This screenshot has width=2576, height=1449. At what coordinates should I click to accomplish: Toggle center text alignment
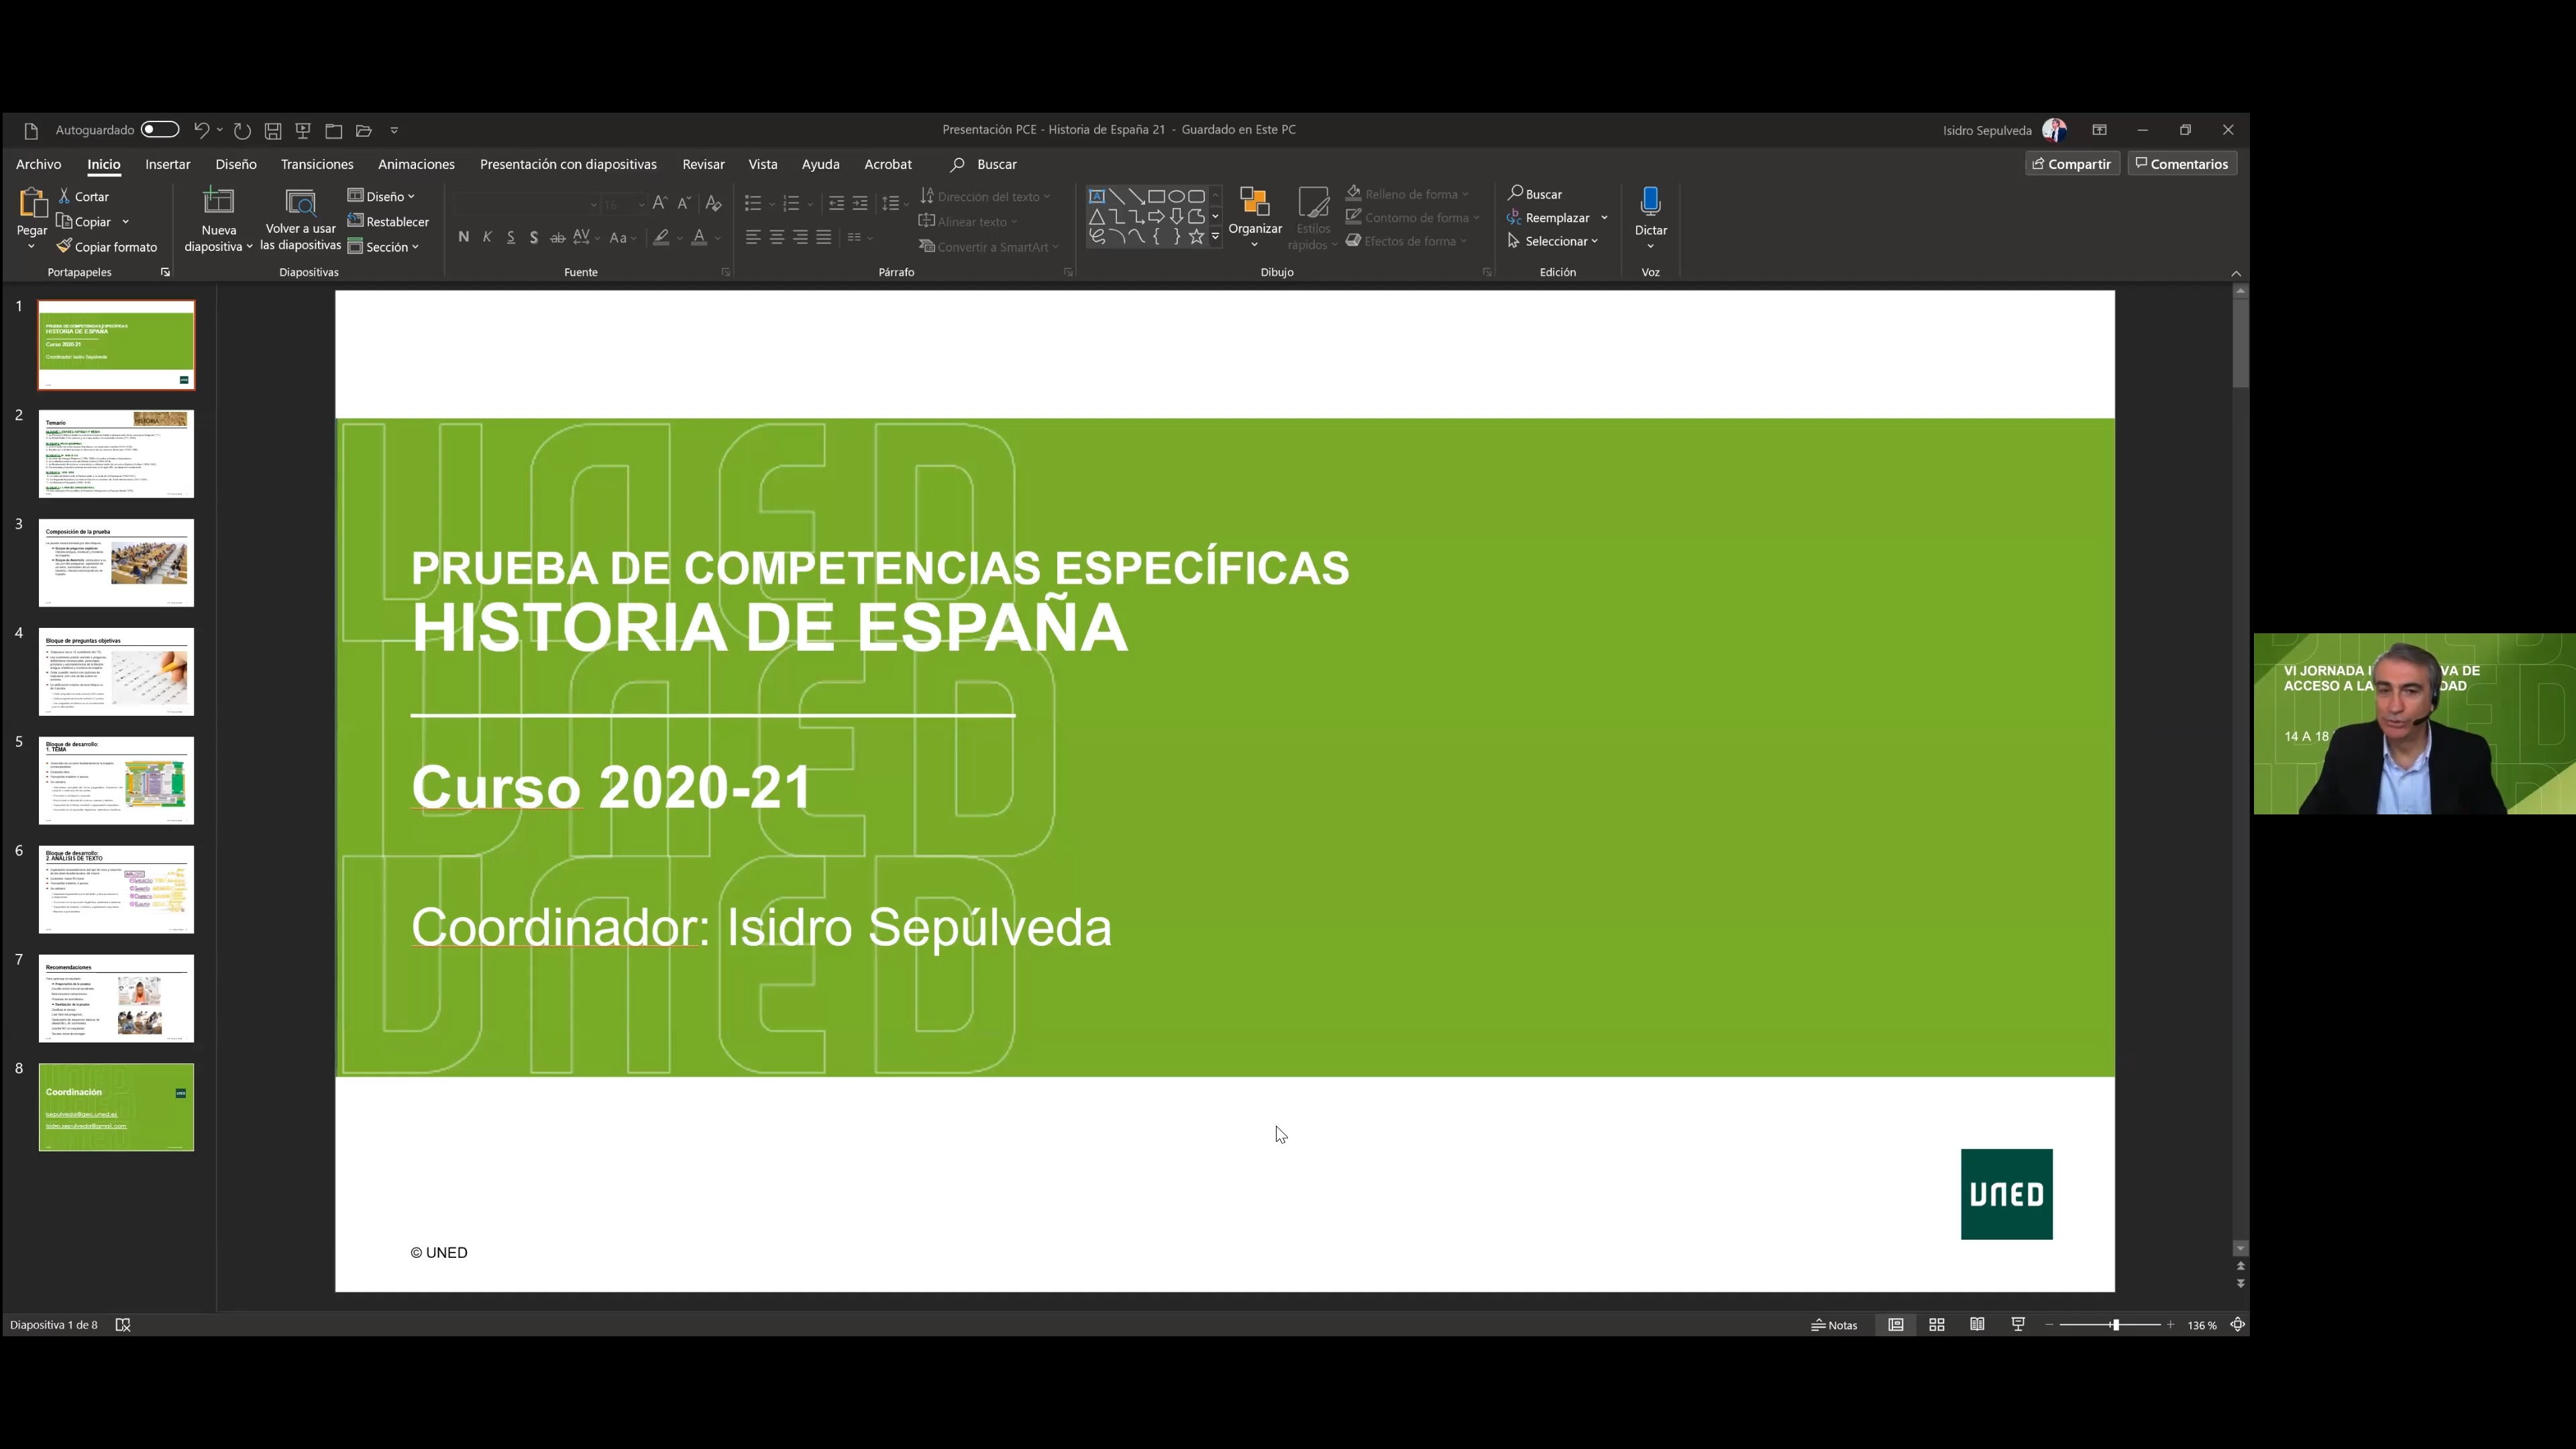[777, 237]
